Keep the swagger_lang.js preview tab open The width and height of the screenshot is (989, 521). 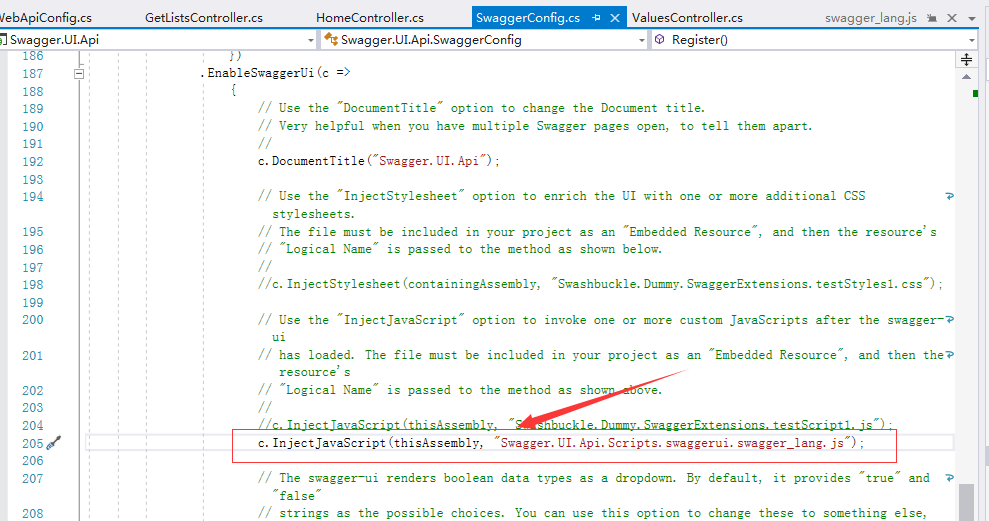[932, 18]
